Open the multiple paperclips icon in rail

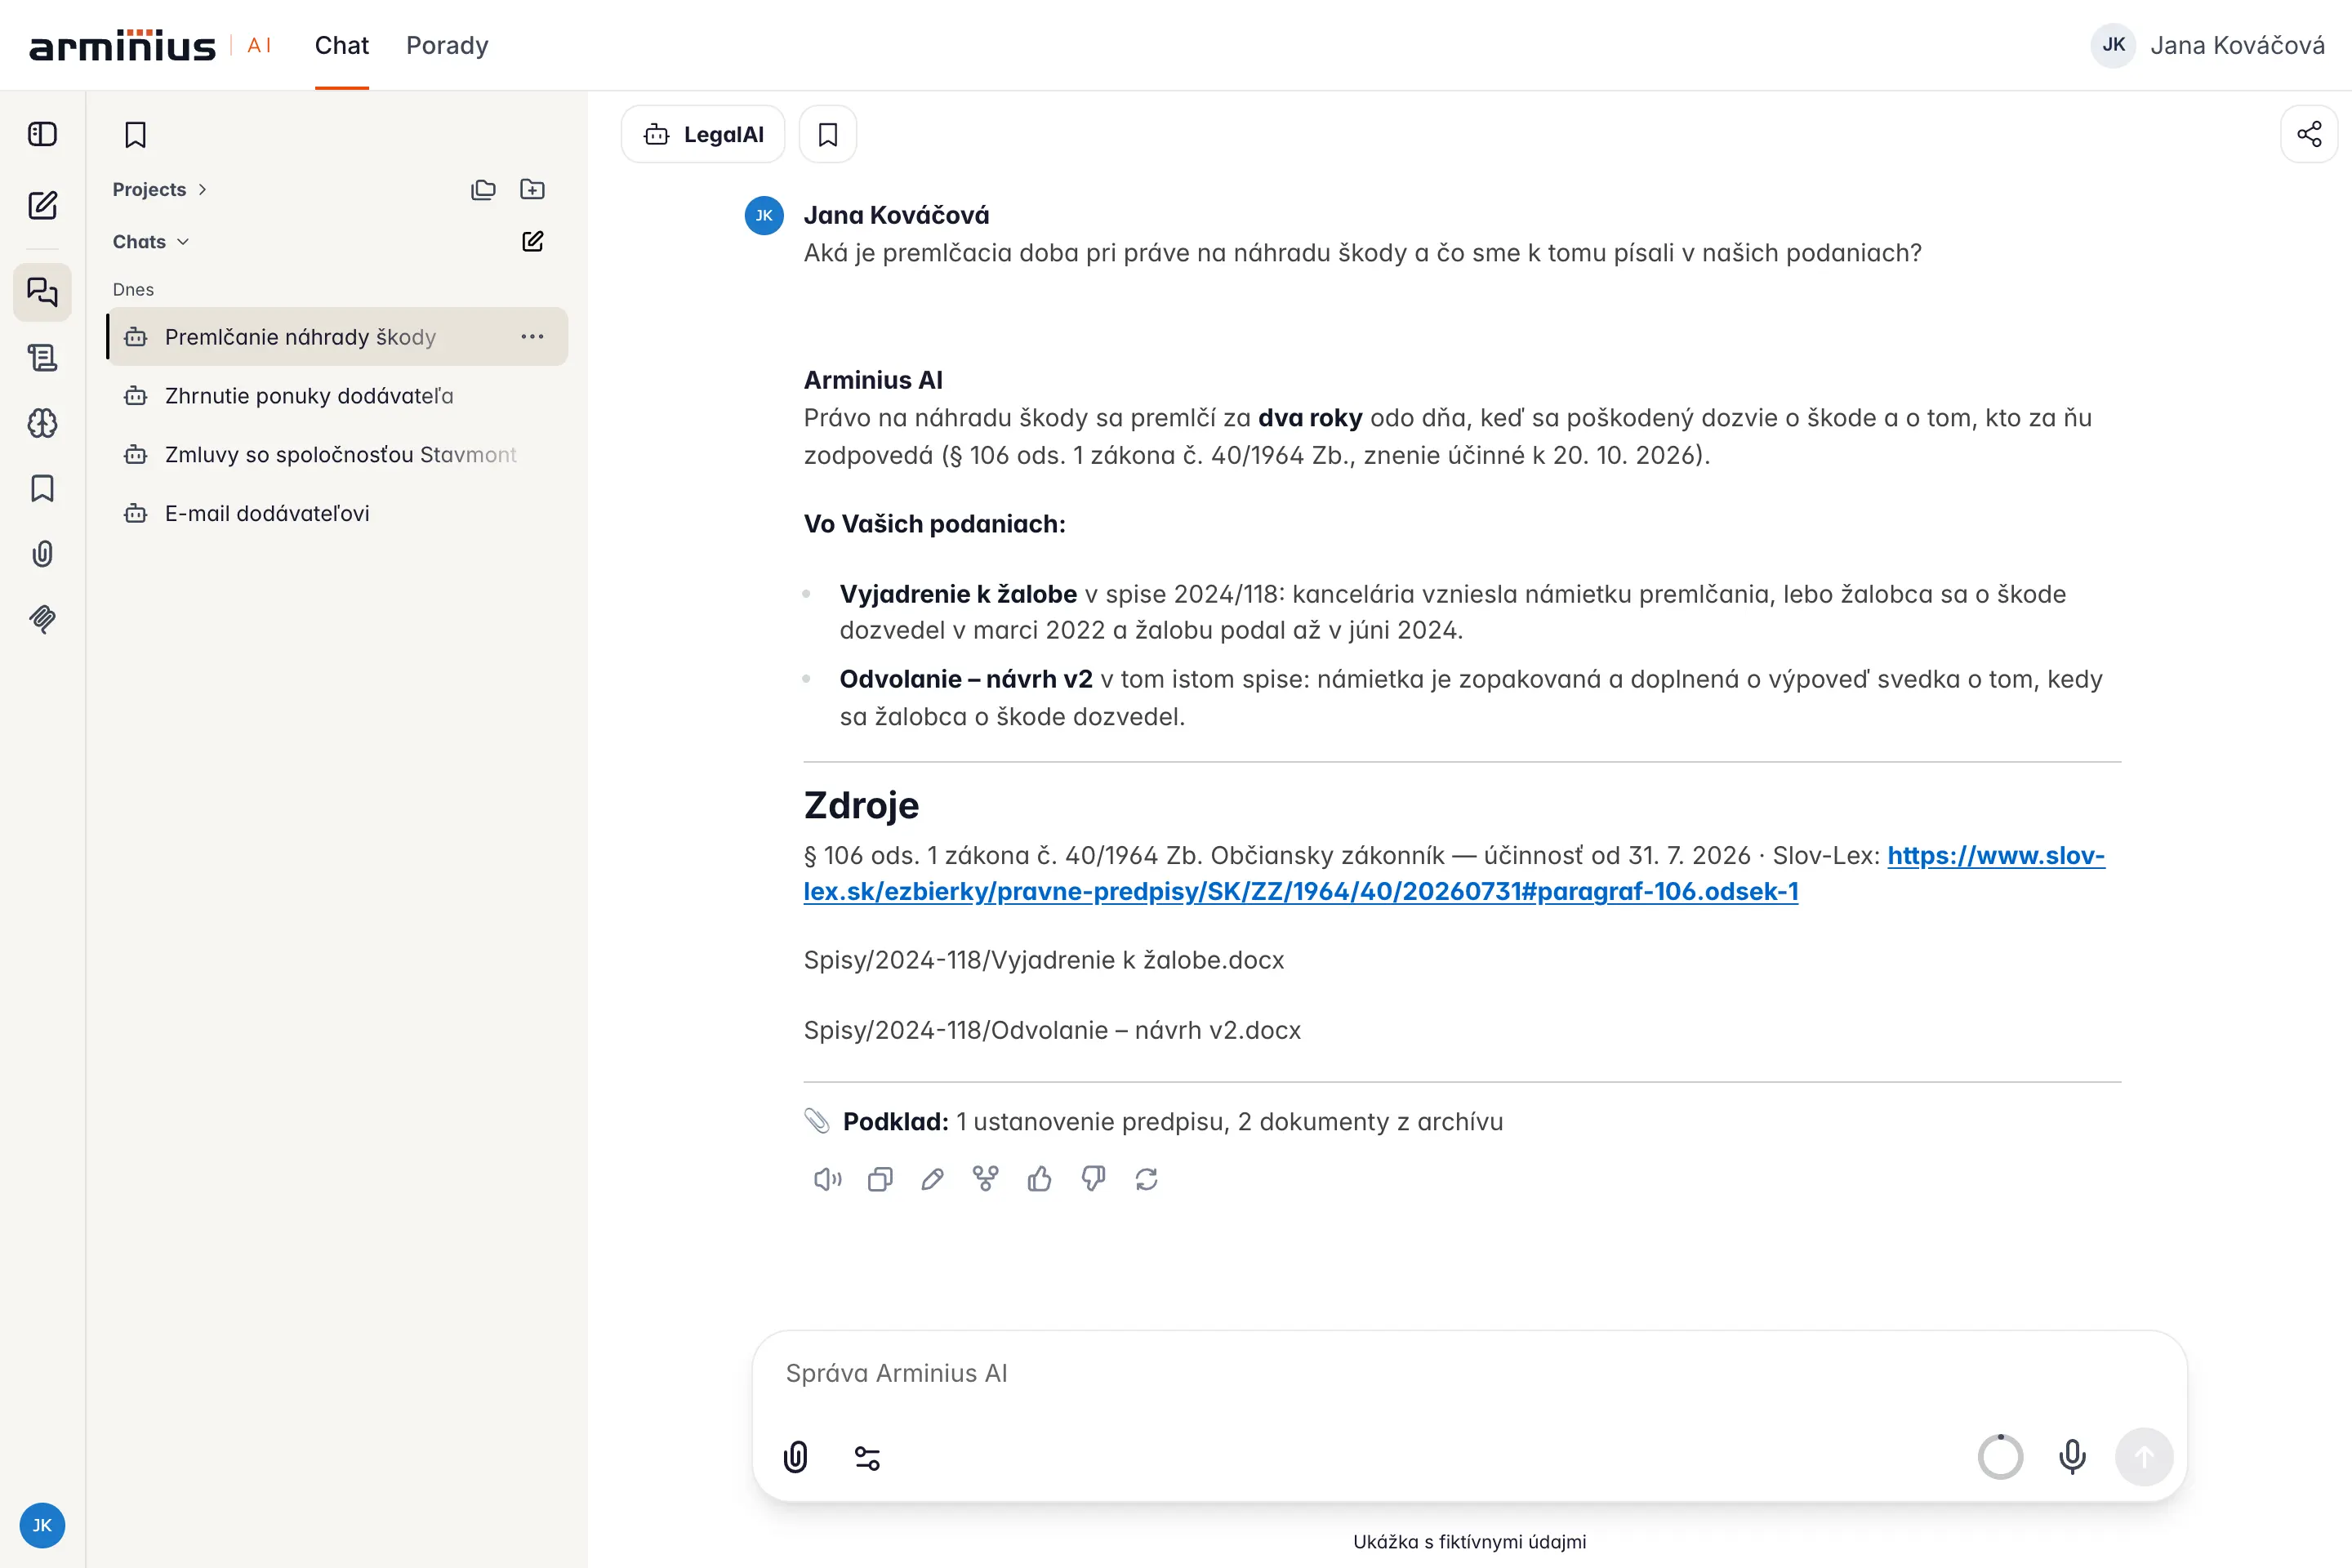42,619
